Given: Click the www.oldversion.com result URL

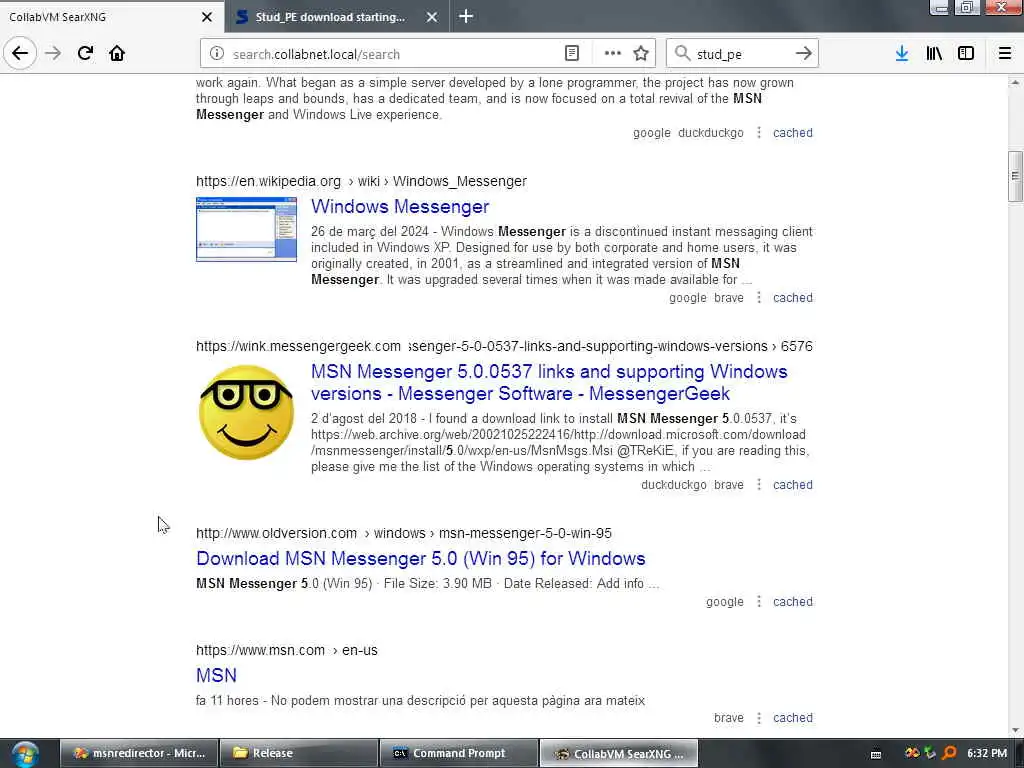Looking at the screenshot, I should coord(404,533).
